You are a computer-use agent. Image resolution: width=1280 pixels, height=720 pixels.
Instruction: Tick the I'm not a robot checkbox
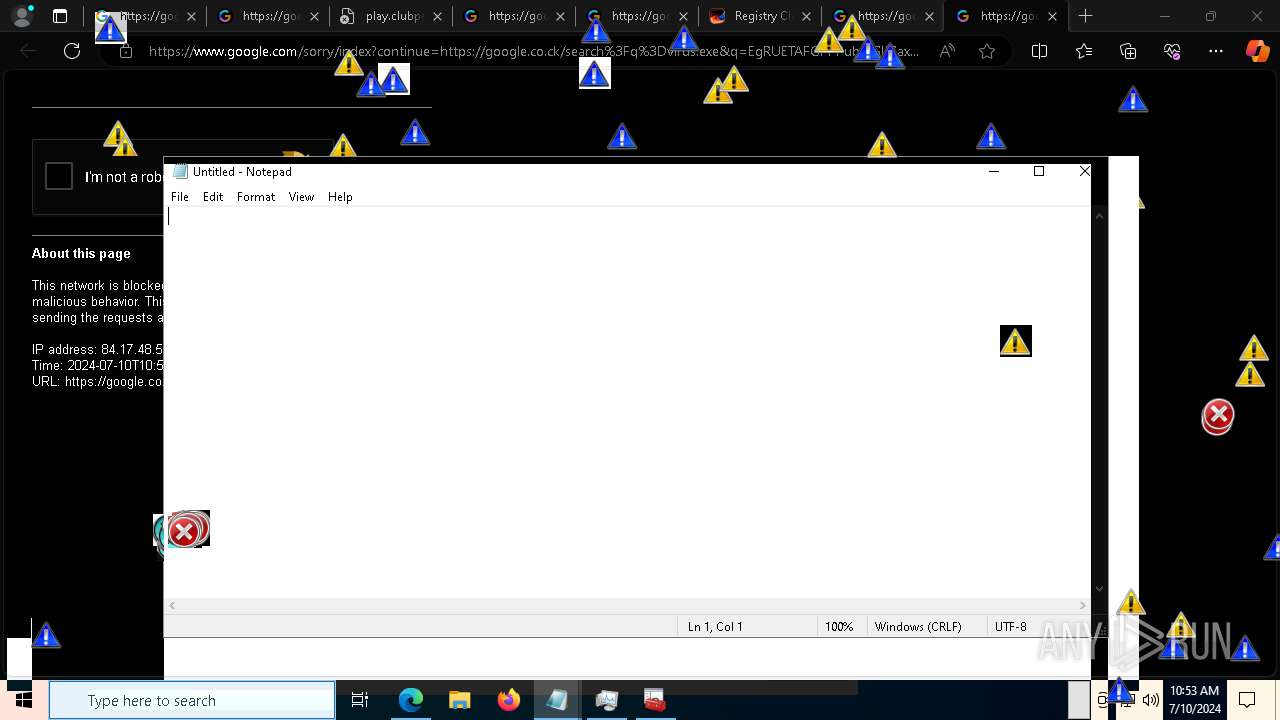(59, 176)
